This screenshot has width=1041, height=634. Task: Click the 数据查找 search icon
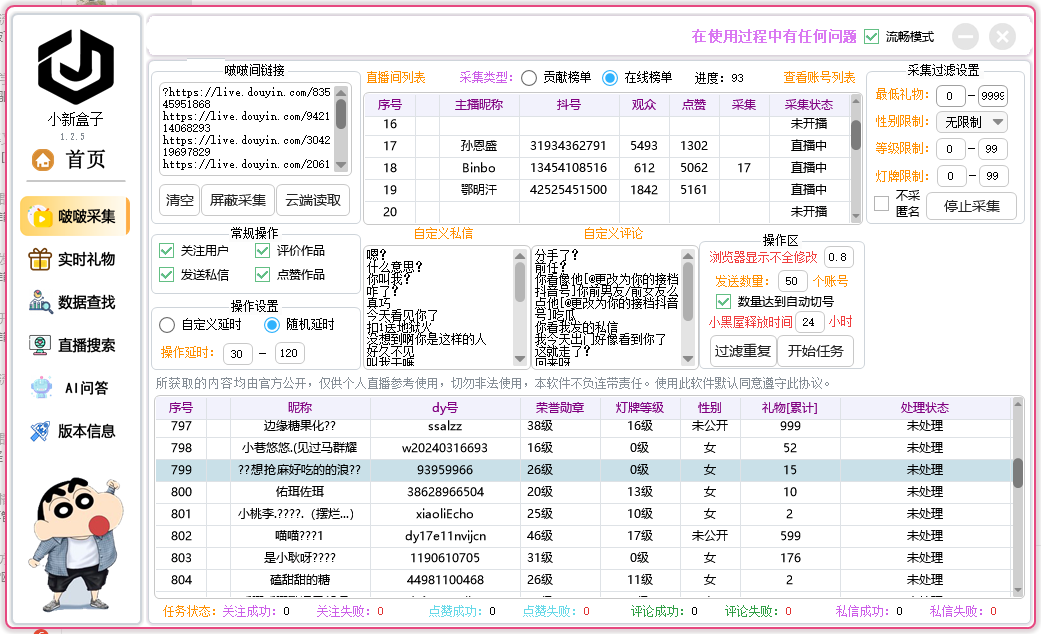pos(40,302)
